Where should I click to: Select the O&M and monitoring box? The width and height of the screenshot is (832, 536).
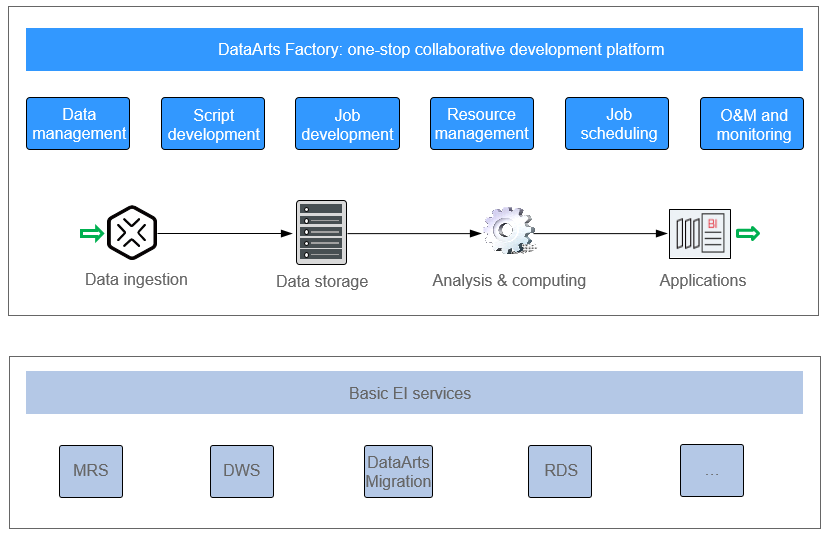(752, 124)
